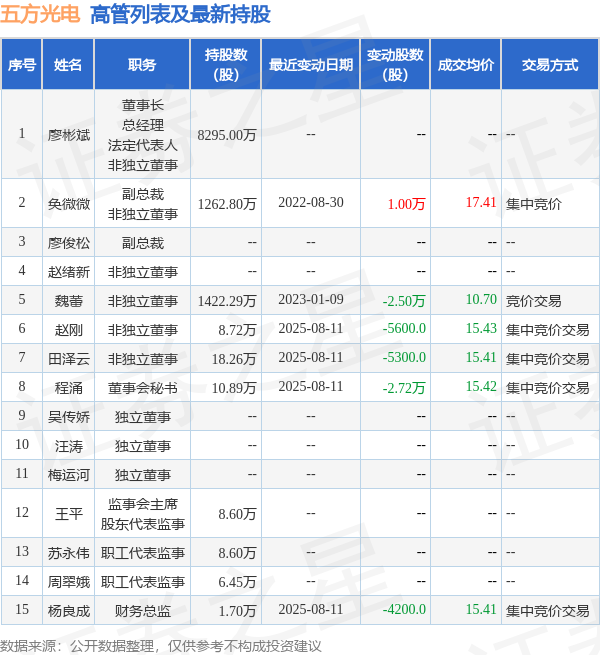The image size is (600, 655).
Task: Click the holding value 8.72万
Action: point(237,330)
